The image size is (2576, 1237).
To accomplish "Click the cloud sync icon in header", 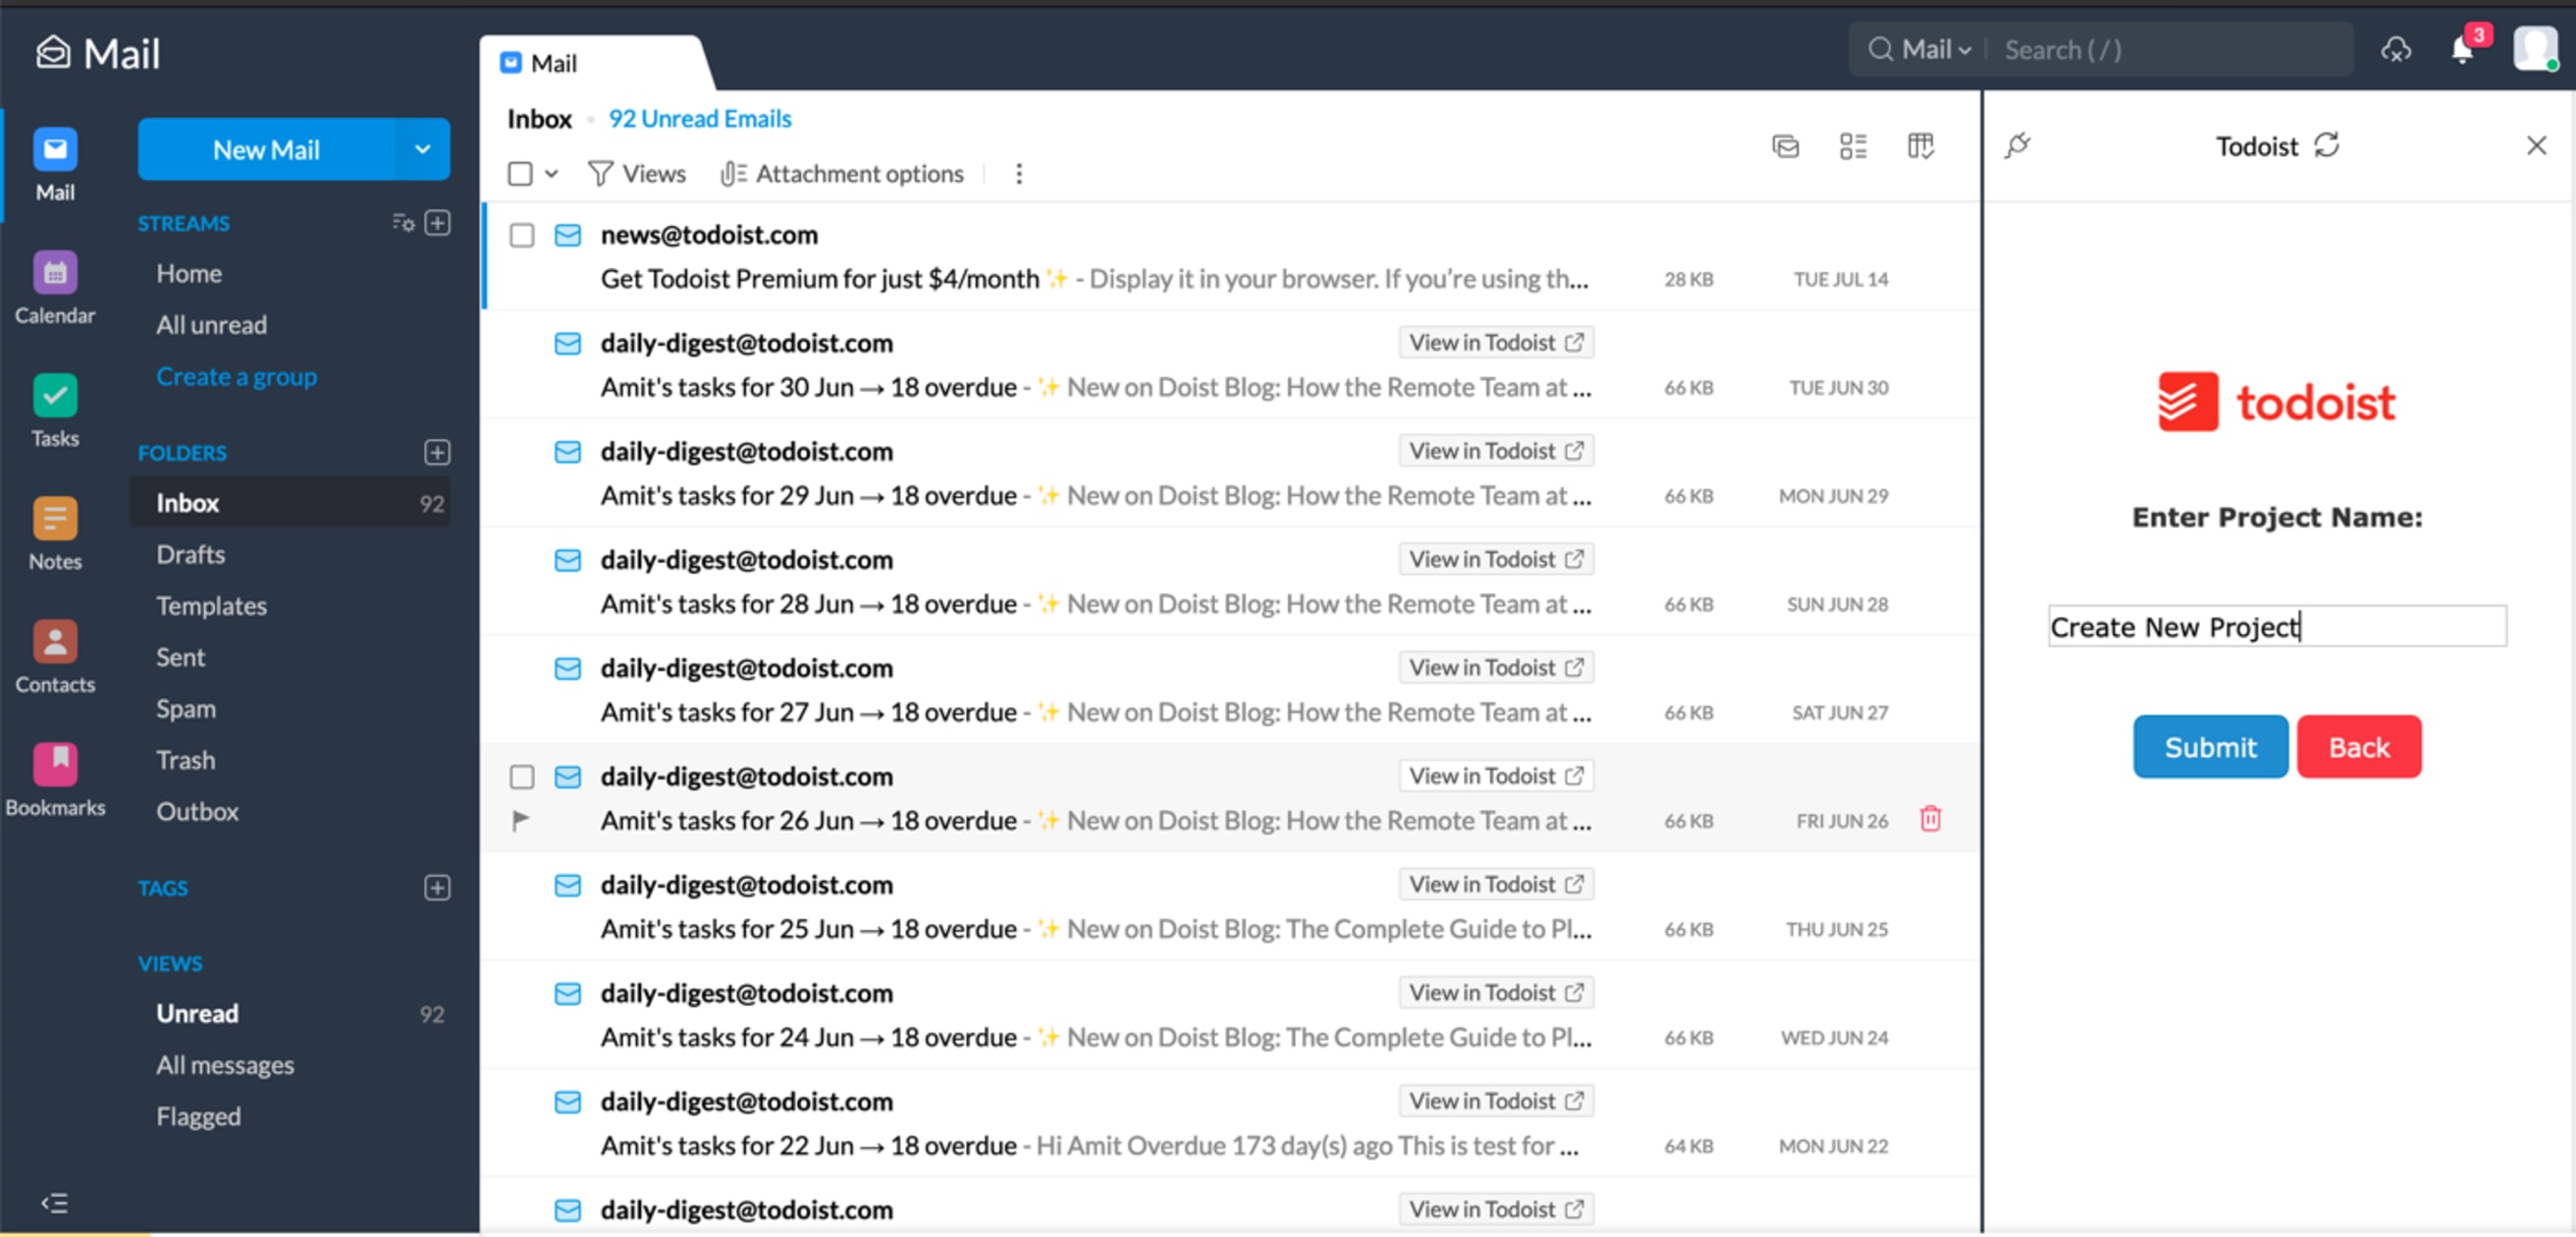I will [x=2396, y=49].
